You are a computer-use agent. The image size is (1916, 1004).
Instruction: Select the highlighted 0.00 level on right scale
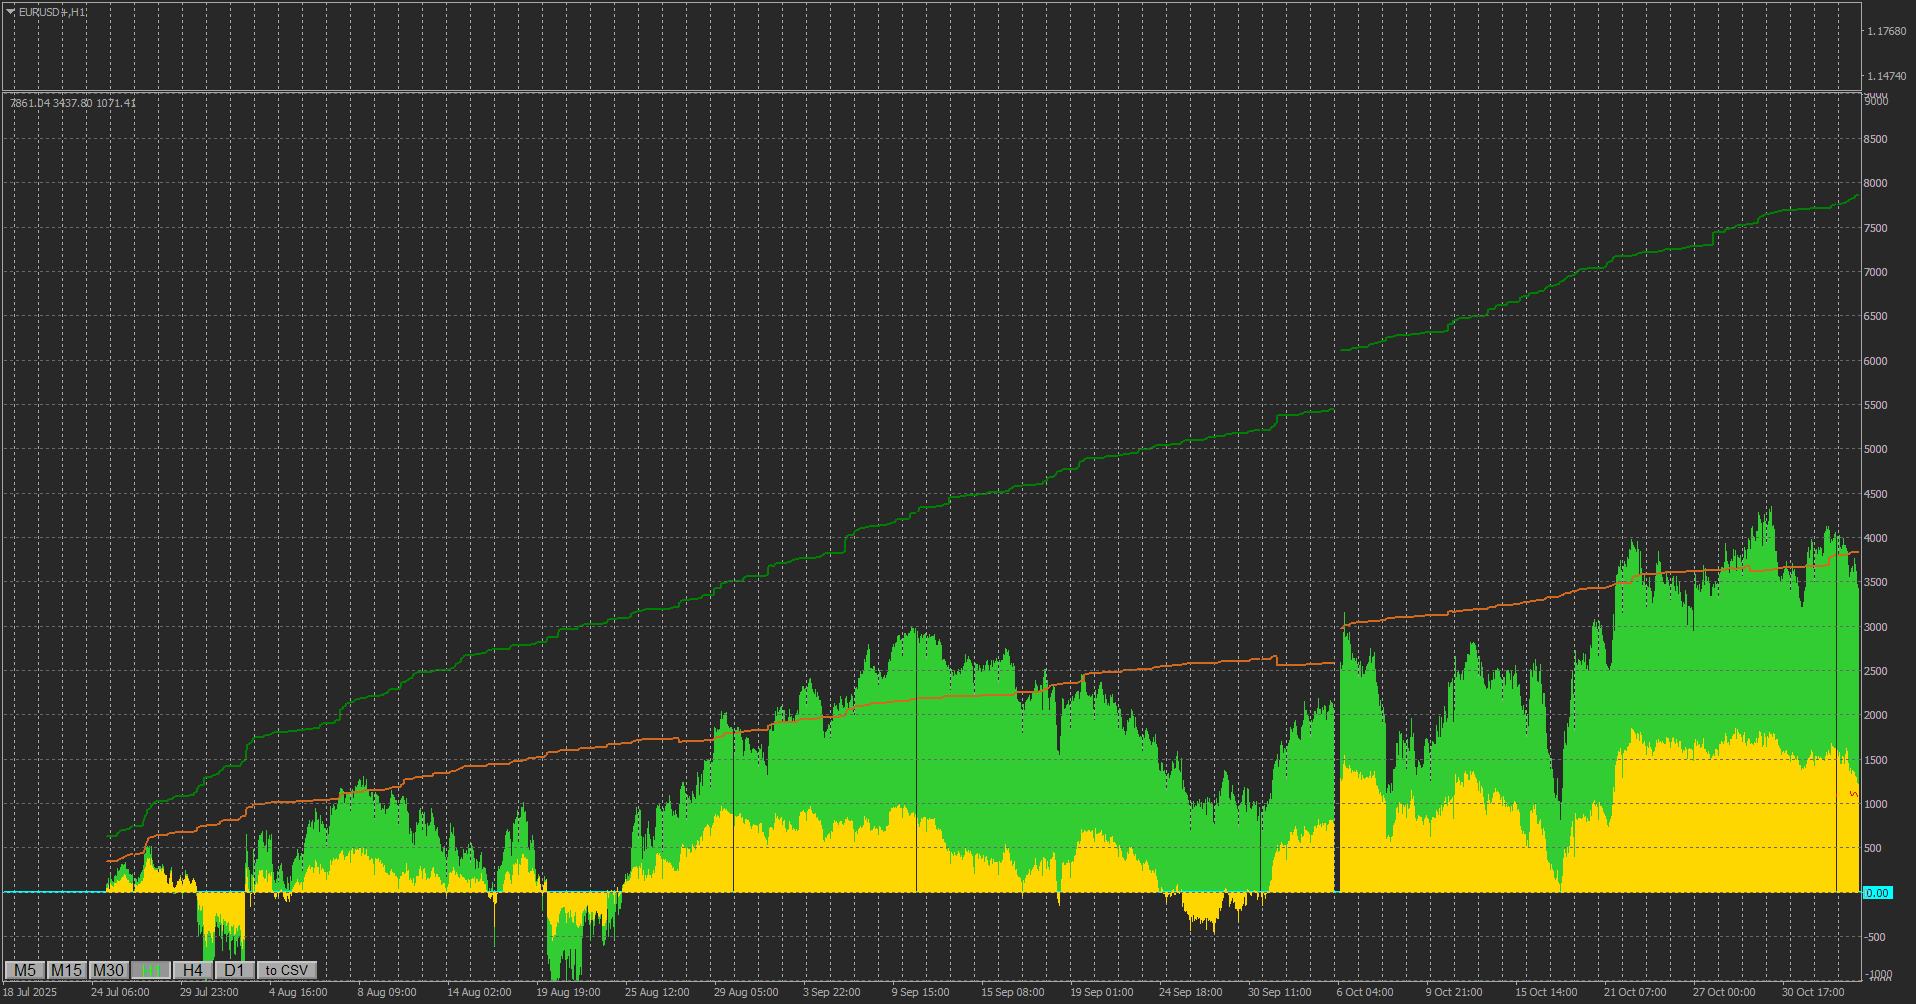[x=1880, y=891]
